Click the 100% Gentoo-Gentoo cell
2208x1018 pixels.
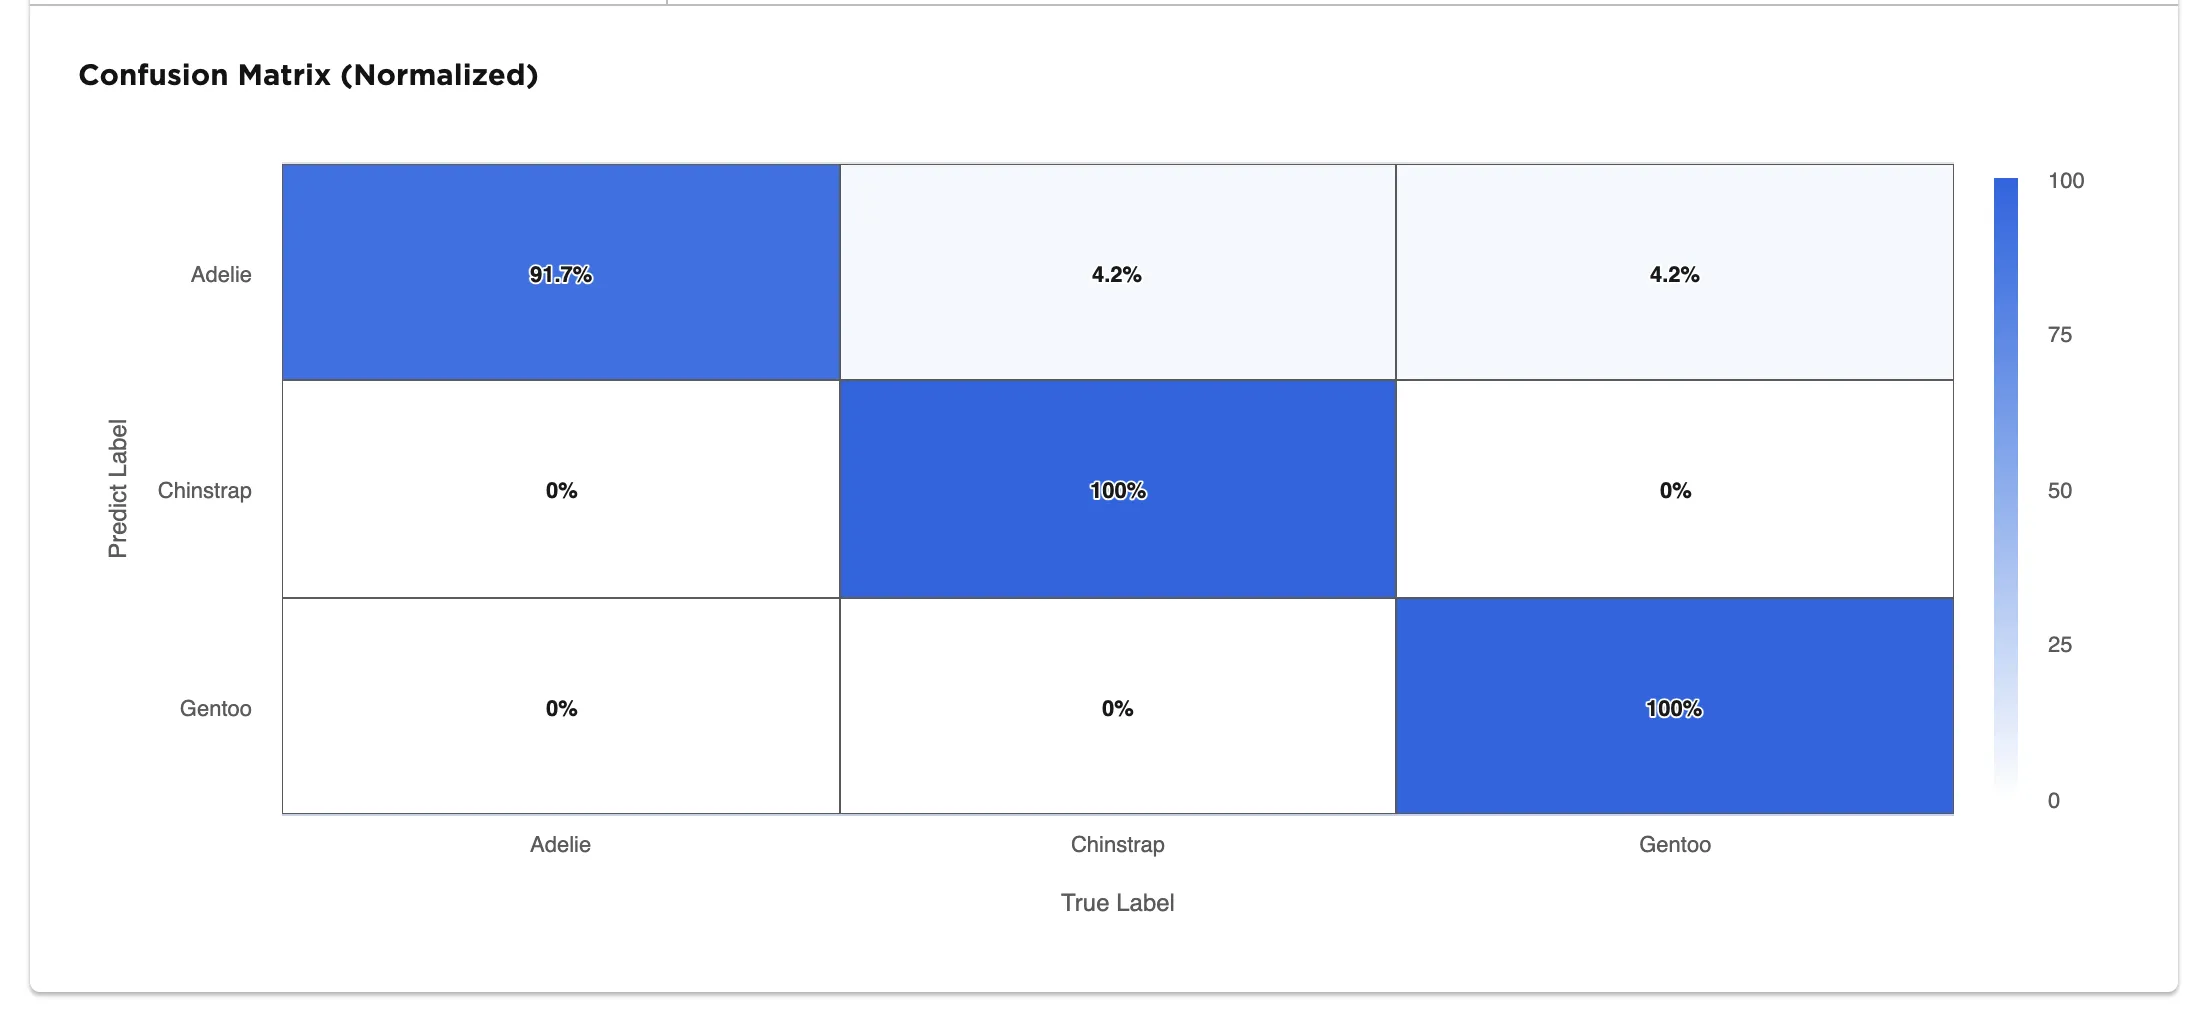pos(1674,708)
